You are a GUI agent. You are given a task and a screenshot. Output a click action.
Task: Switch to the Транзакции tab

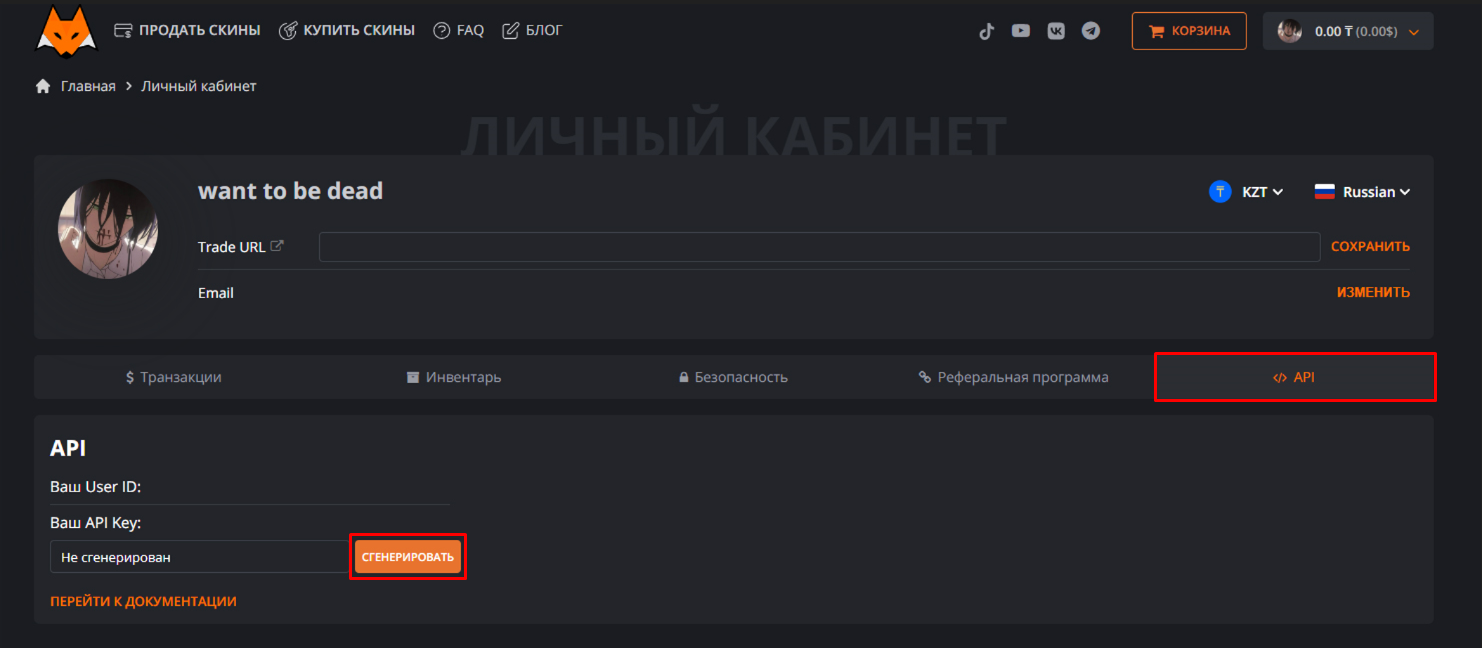[174, 377]
